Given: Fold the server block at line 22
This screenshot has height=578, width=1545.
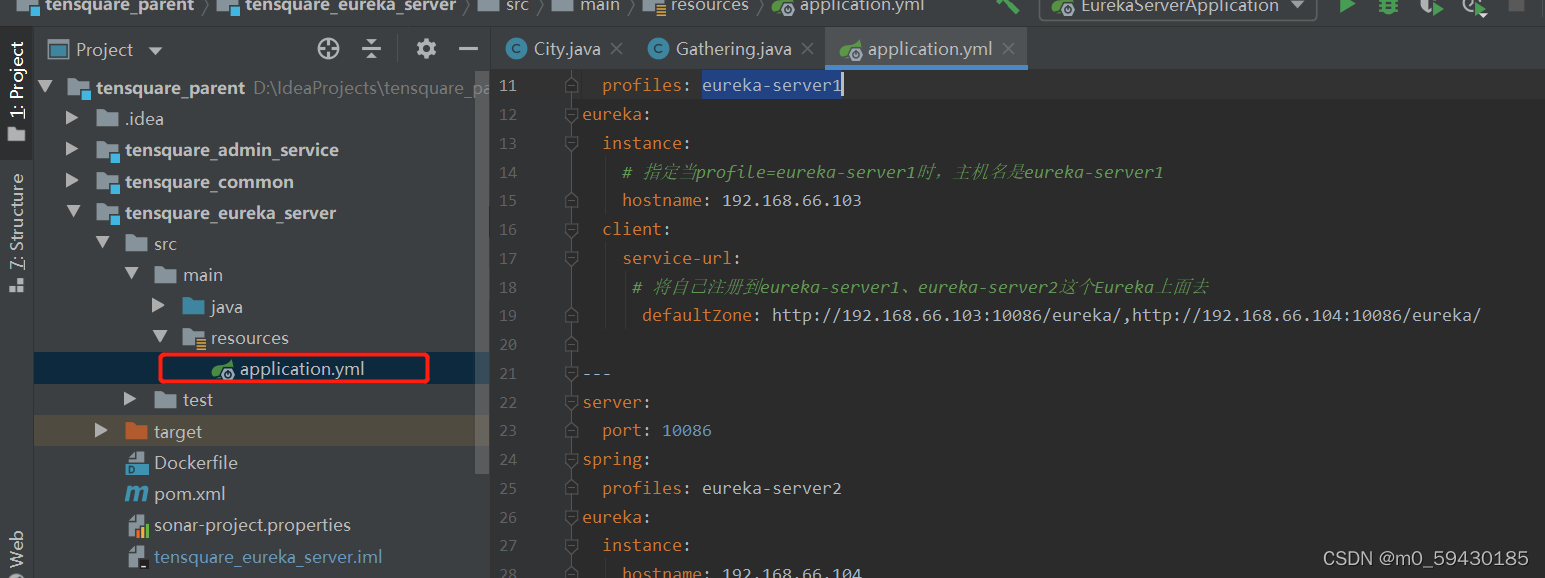Looking at the screenshot, I should [x=572, y=403].
